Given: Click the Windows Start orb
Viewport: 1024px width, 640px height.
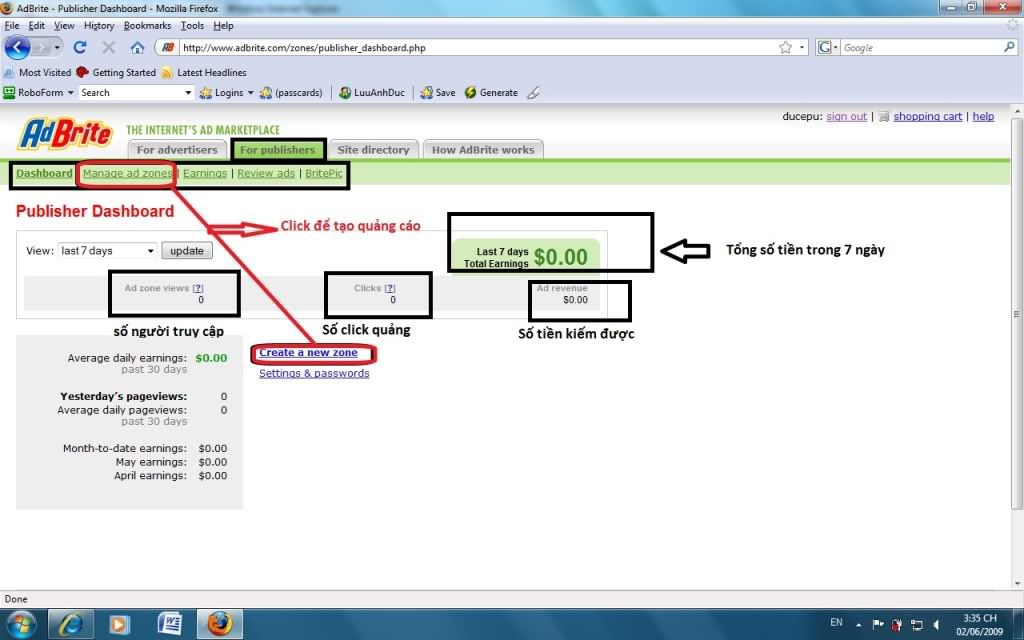Looking at the screenshot, I should (20, 624).
